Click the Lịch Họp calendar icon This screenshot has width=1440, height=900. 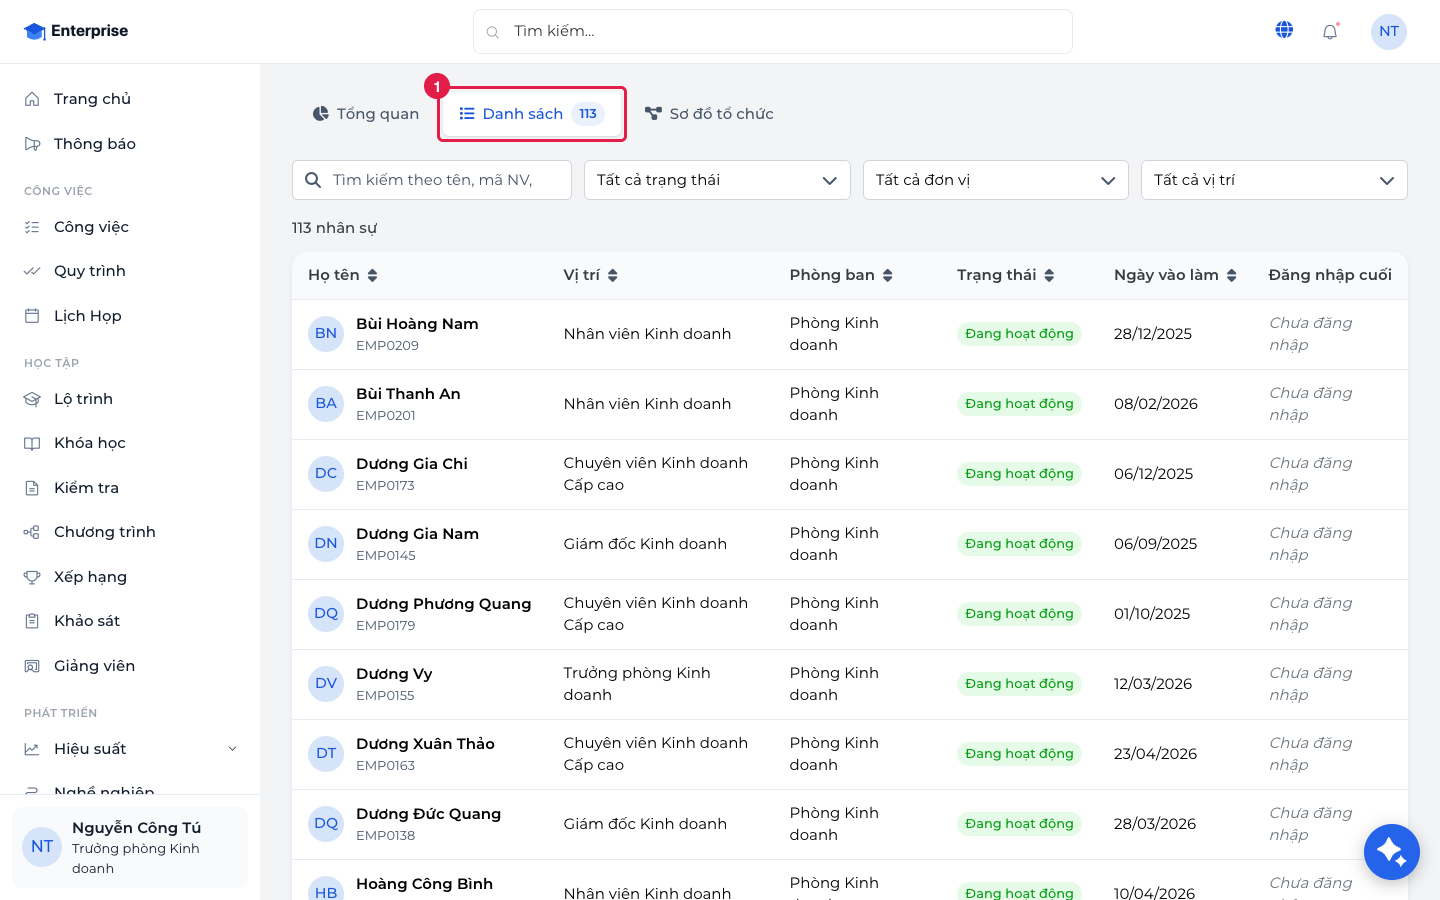(x=32, y=316)
